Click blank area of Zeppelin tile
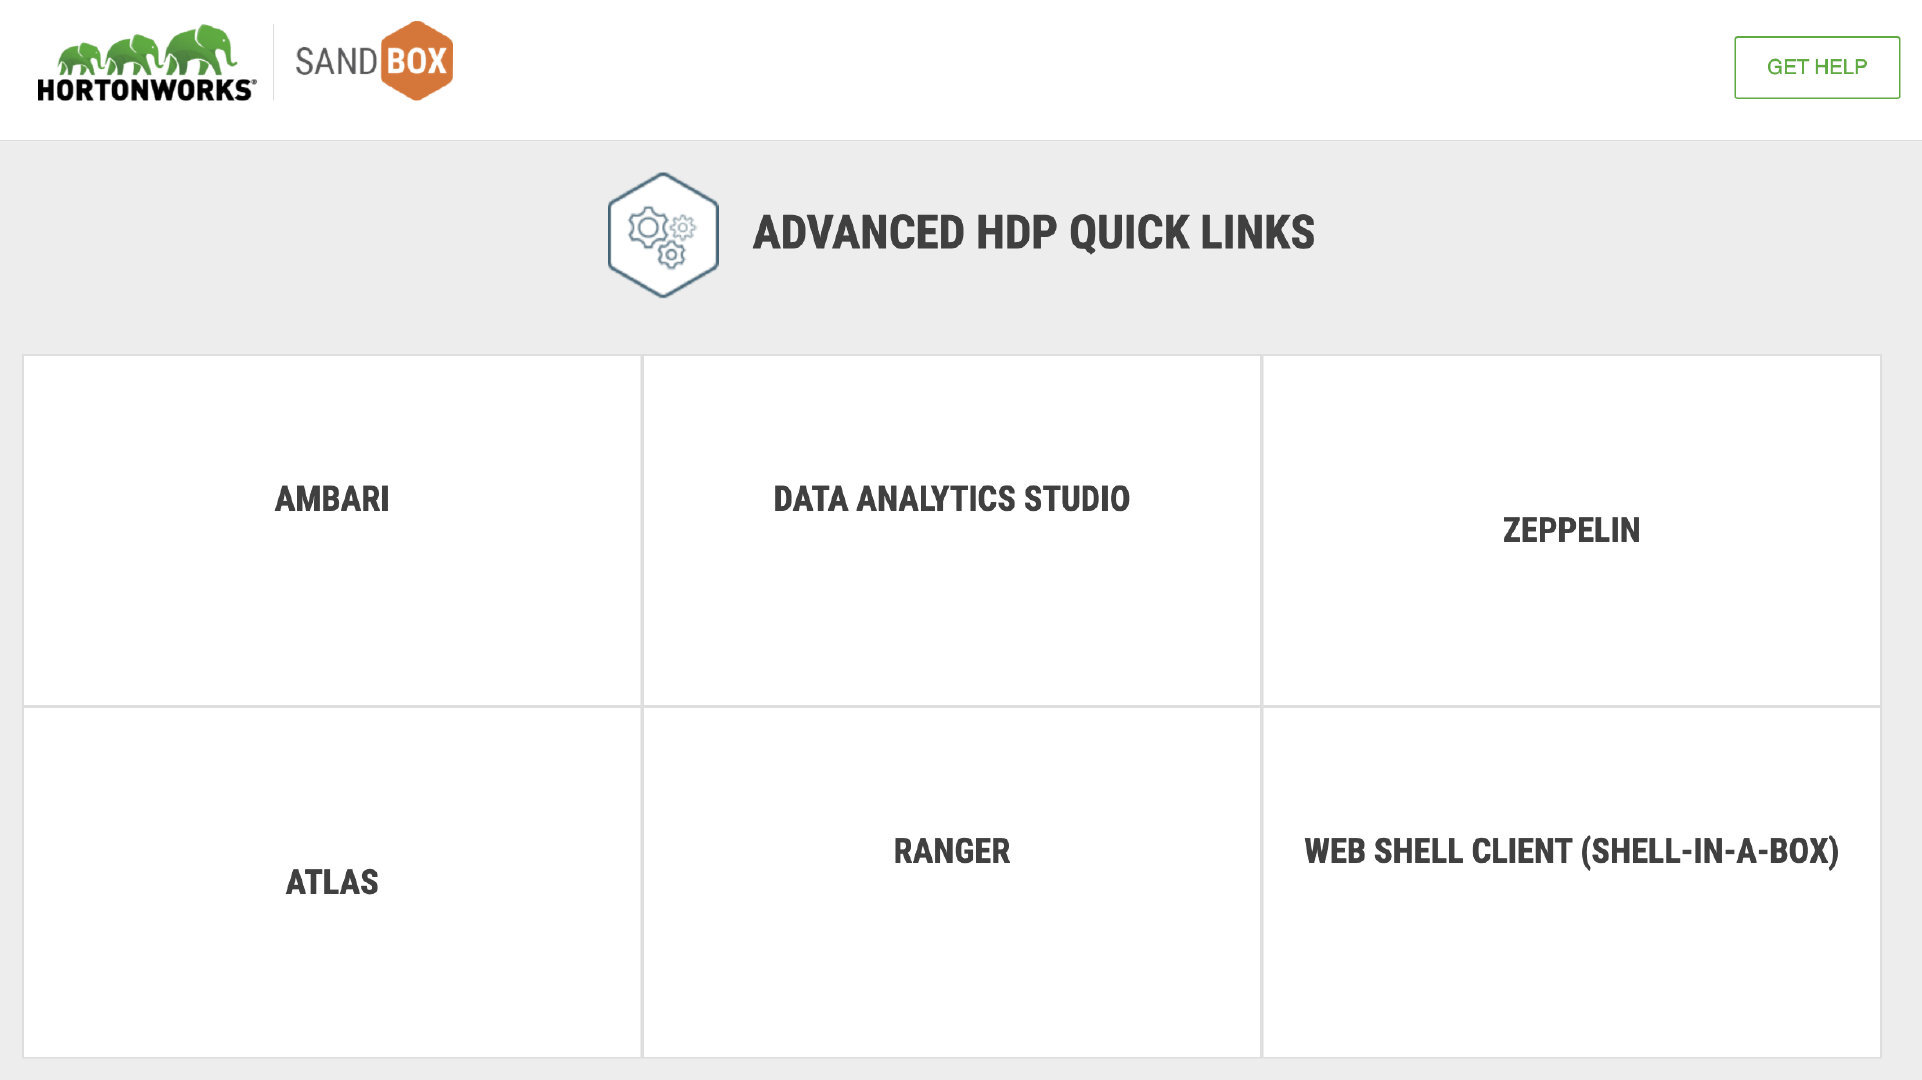1922x1080 pixels. [x=1571, y=640]
